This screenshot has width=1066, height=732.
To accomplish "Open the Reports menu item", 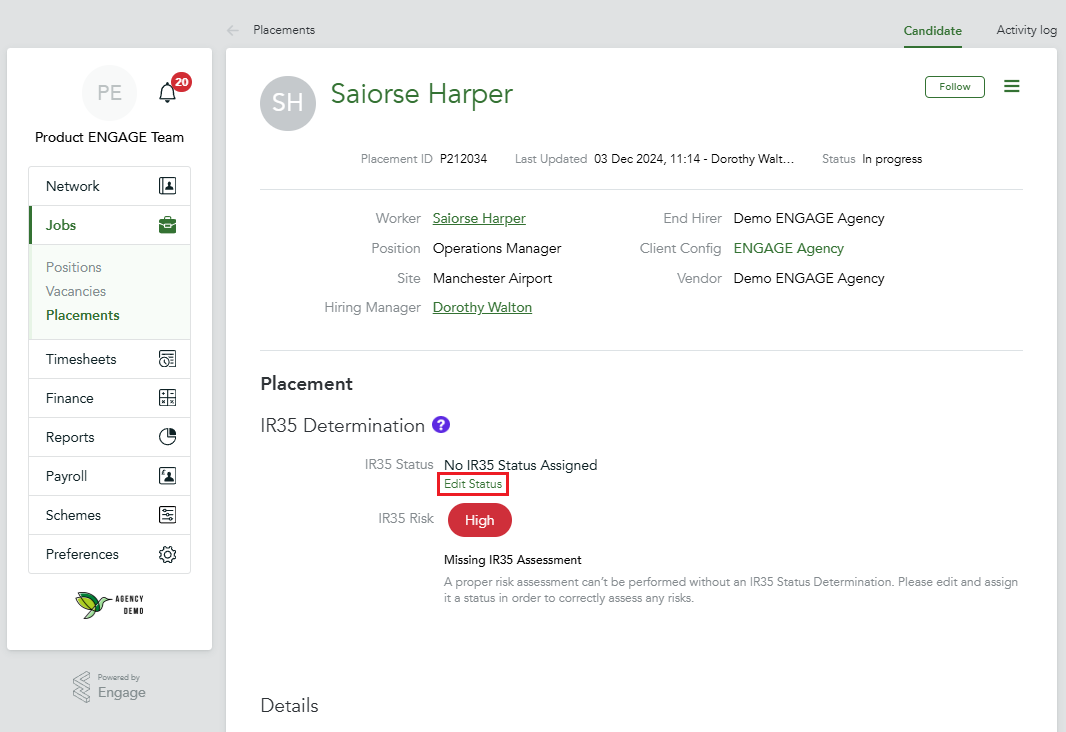I will (x=109, y=436).
